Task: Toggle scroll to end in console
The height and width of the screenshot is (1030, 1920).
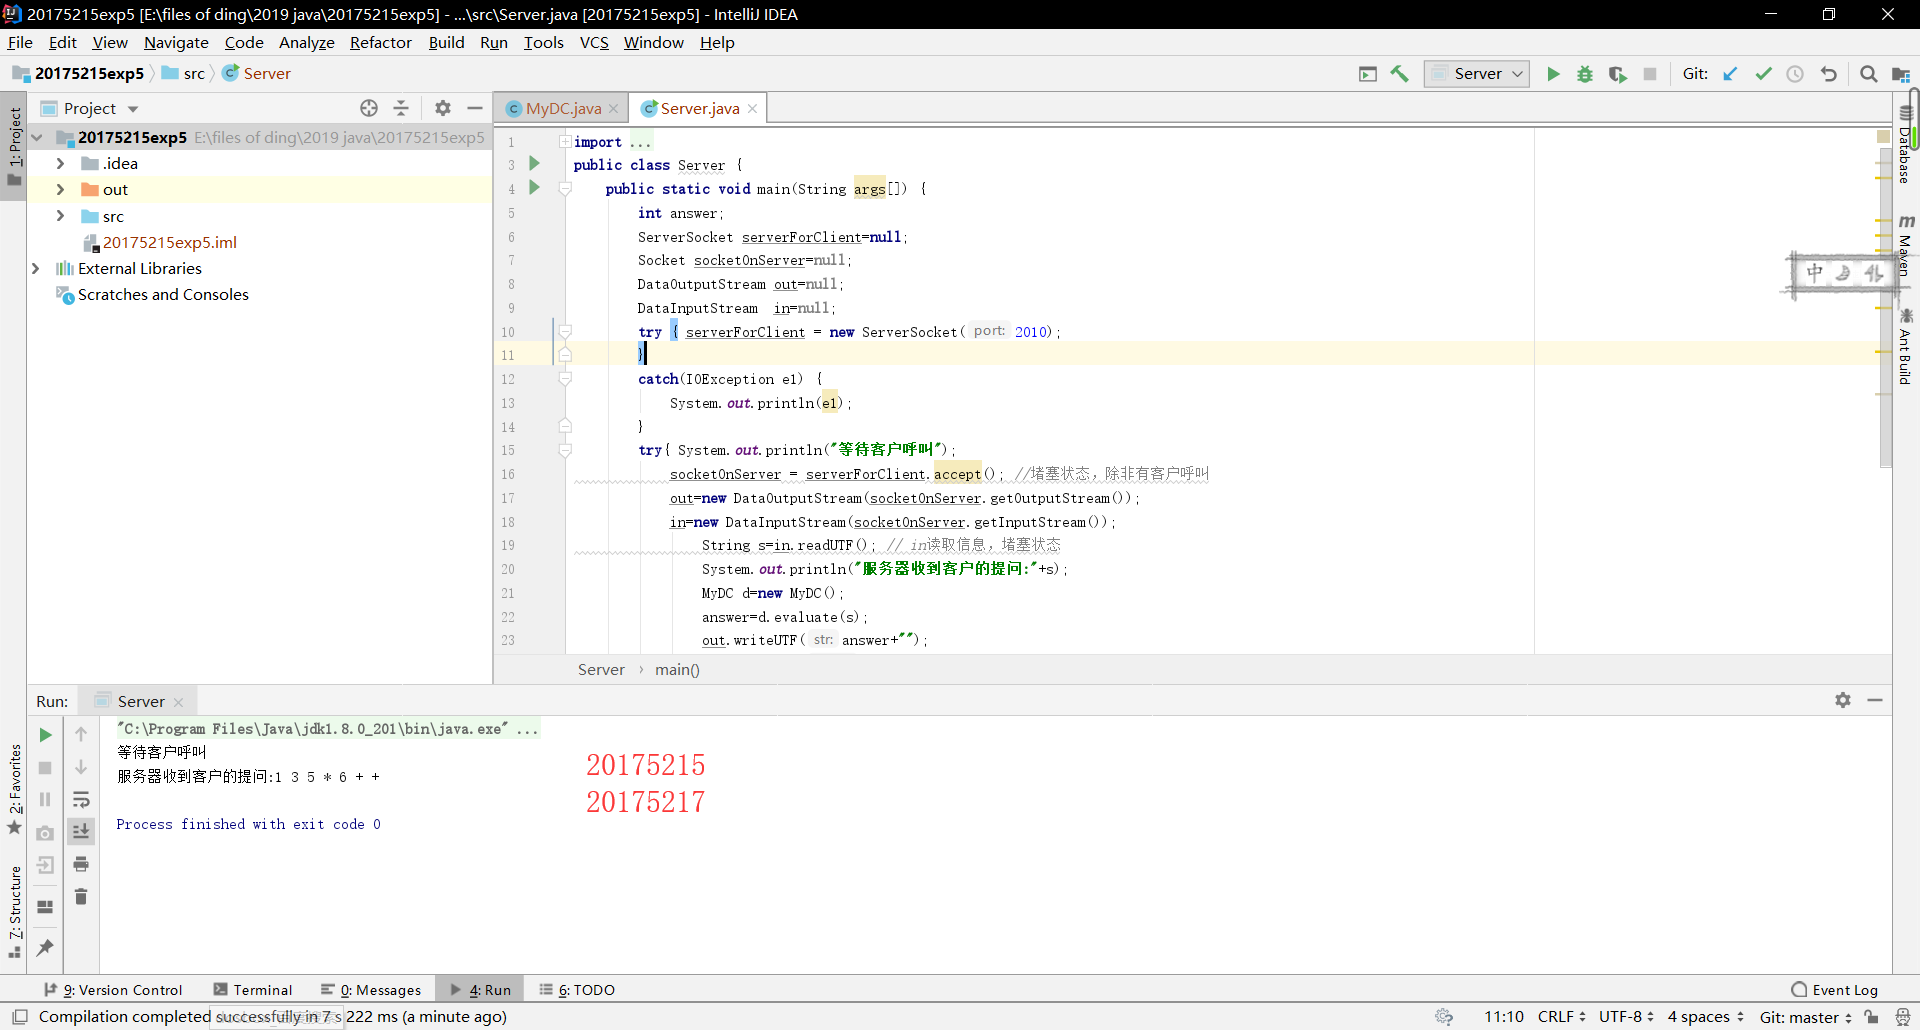Action: 81,831
